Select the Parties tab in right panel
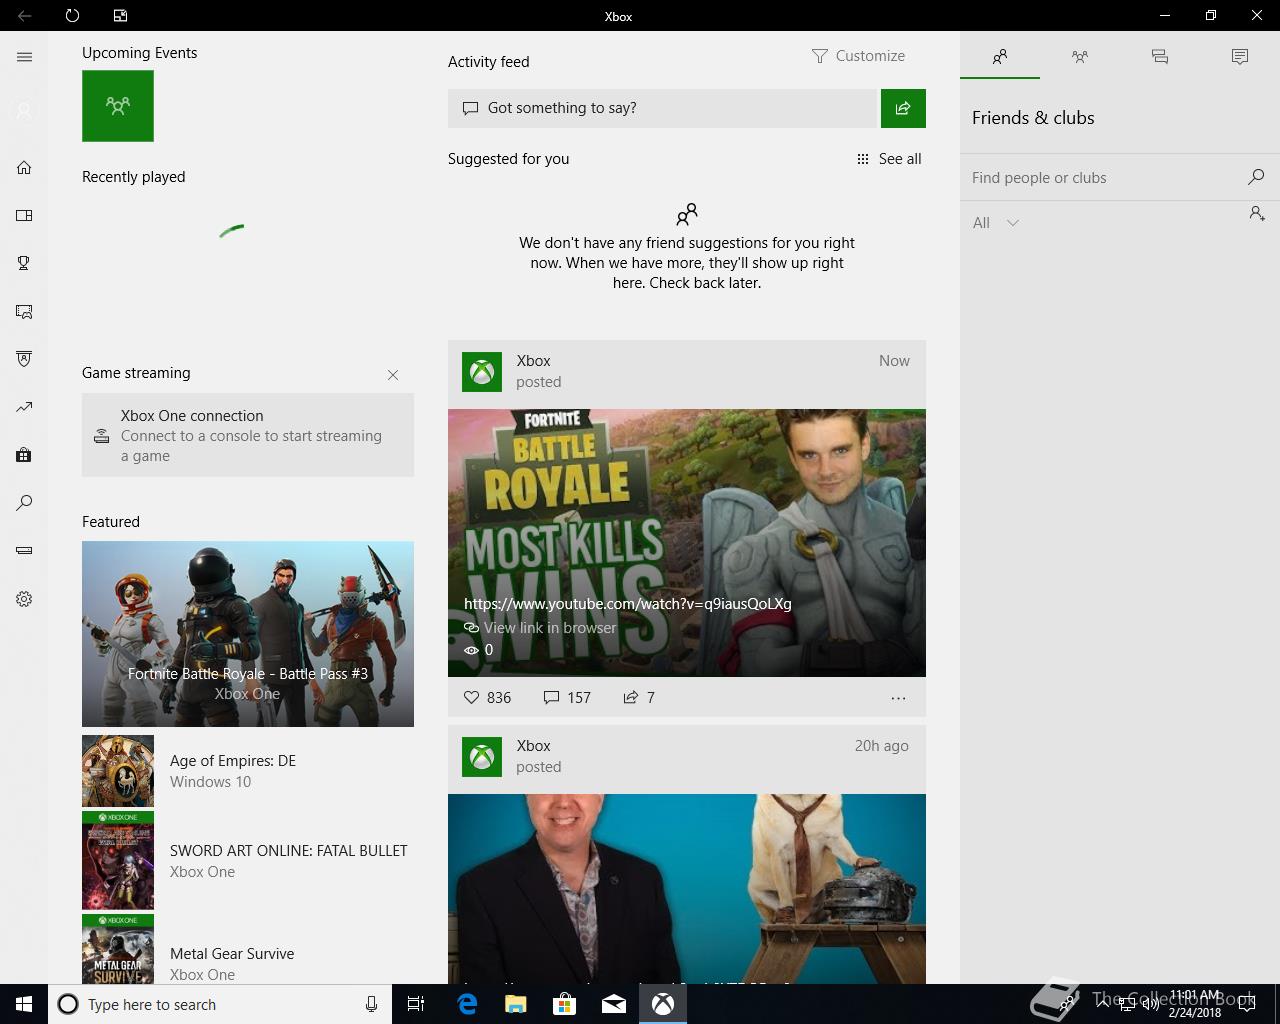This screenshot has width=1280, height=1024. pos(1080,57)
